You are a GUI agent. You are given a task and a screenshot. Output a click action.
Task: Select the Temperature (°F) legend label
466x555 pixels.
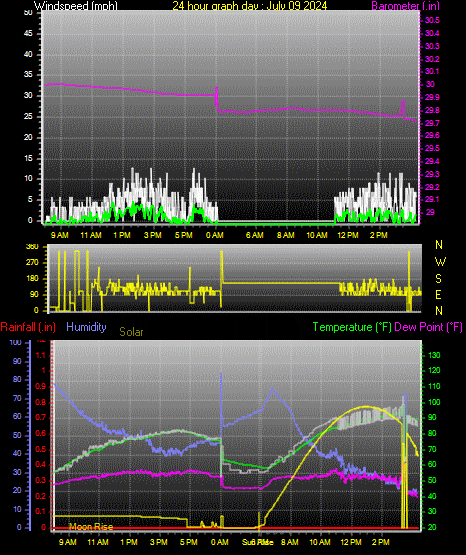tap(352, 327)
